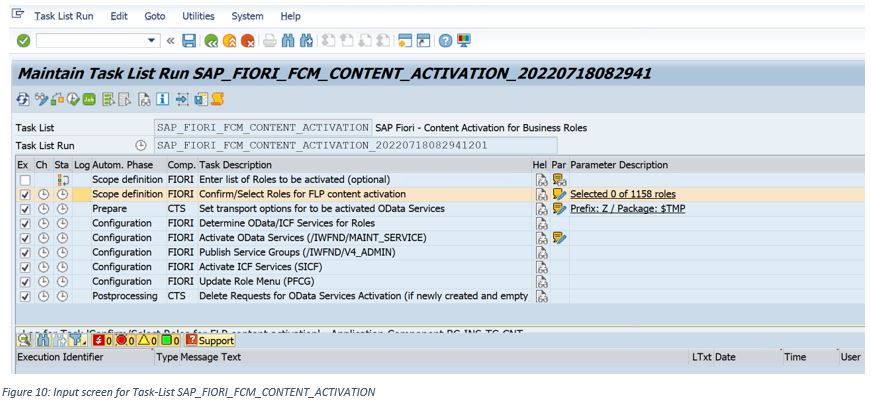This screenshot has width=871, height=406.
Task: Collapse command field with double-chevron
Action: click(171, 41)
